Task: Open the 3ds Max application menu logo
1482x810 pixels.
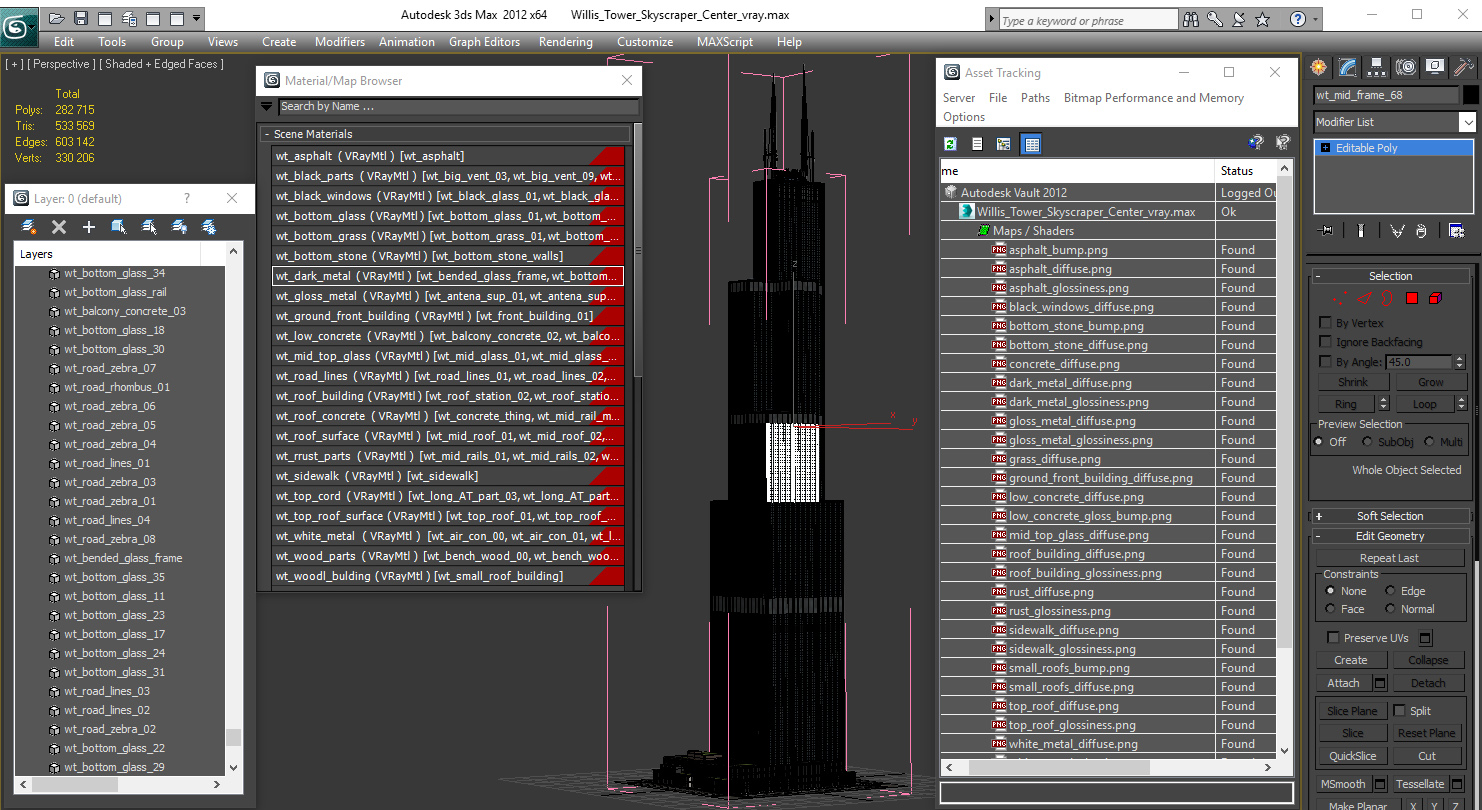Action: 19,26
